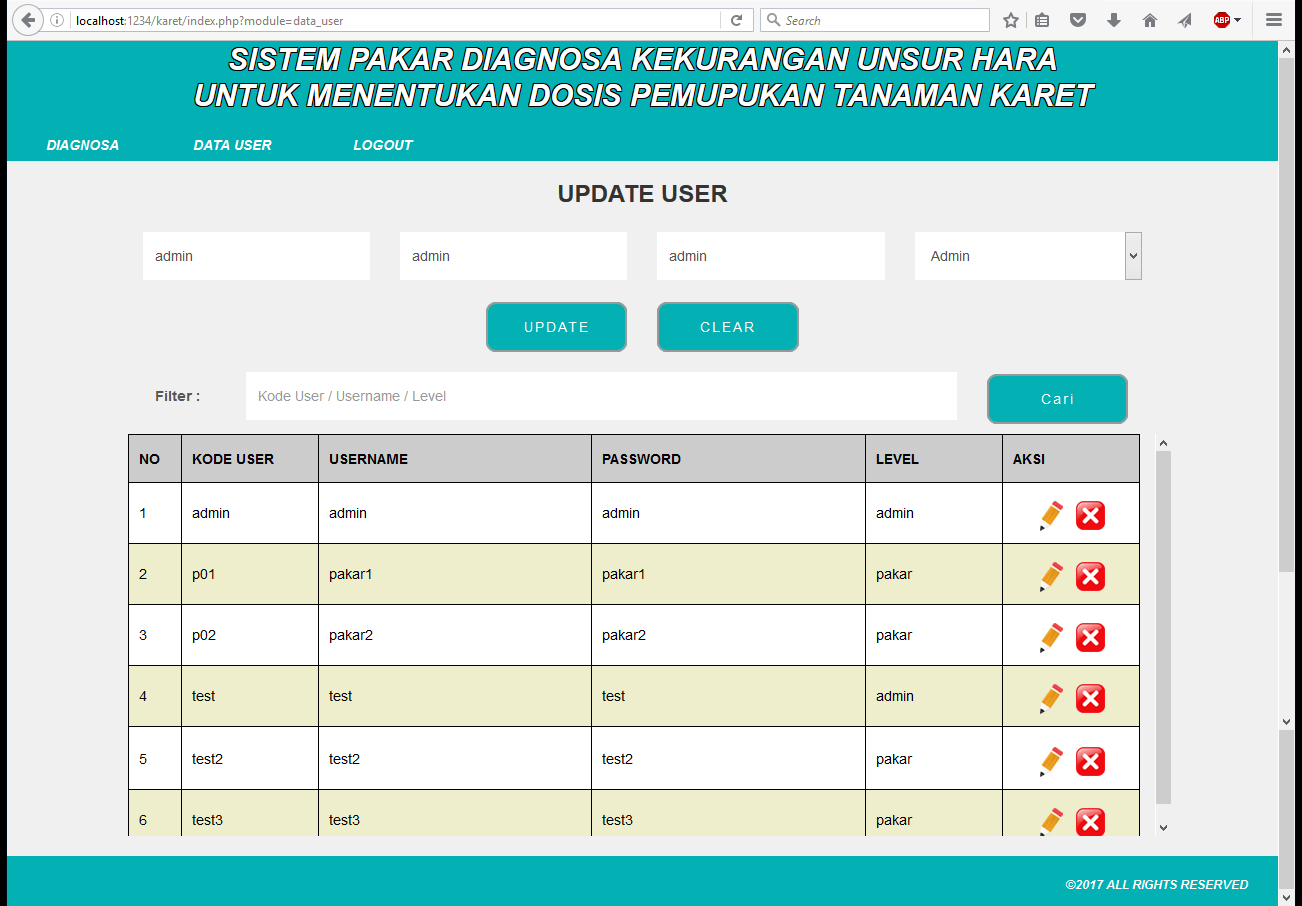Focus the Filter search input field
Screen dimensions: 1302x906
(601, 396)
